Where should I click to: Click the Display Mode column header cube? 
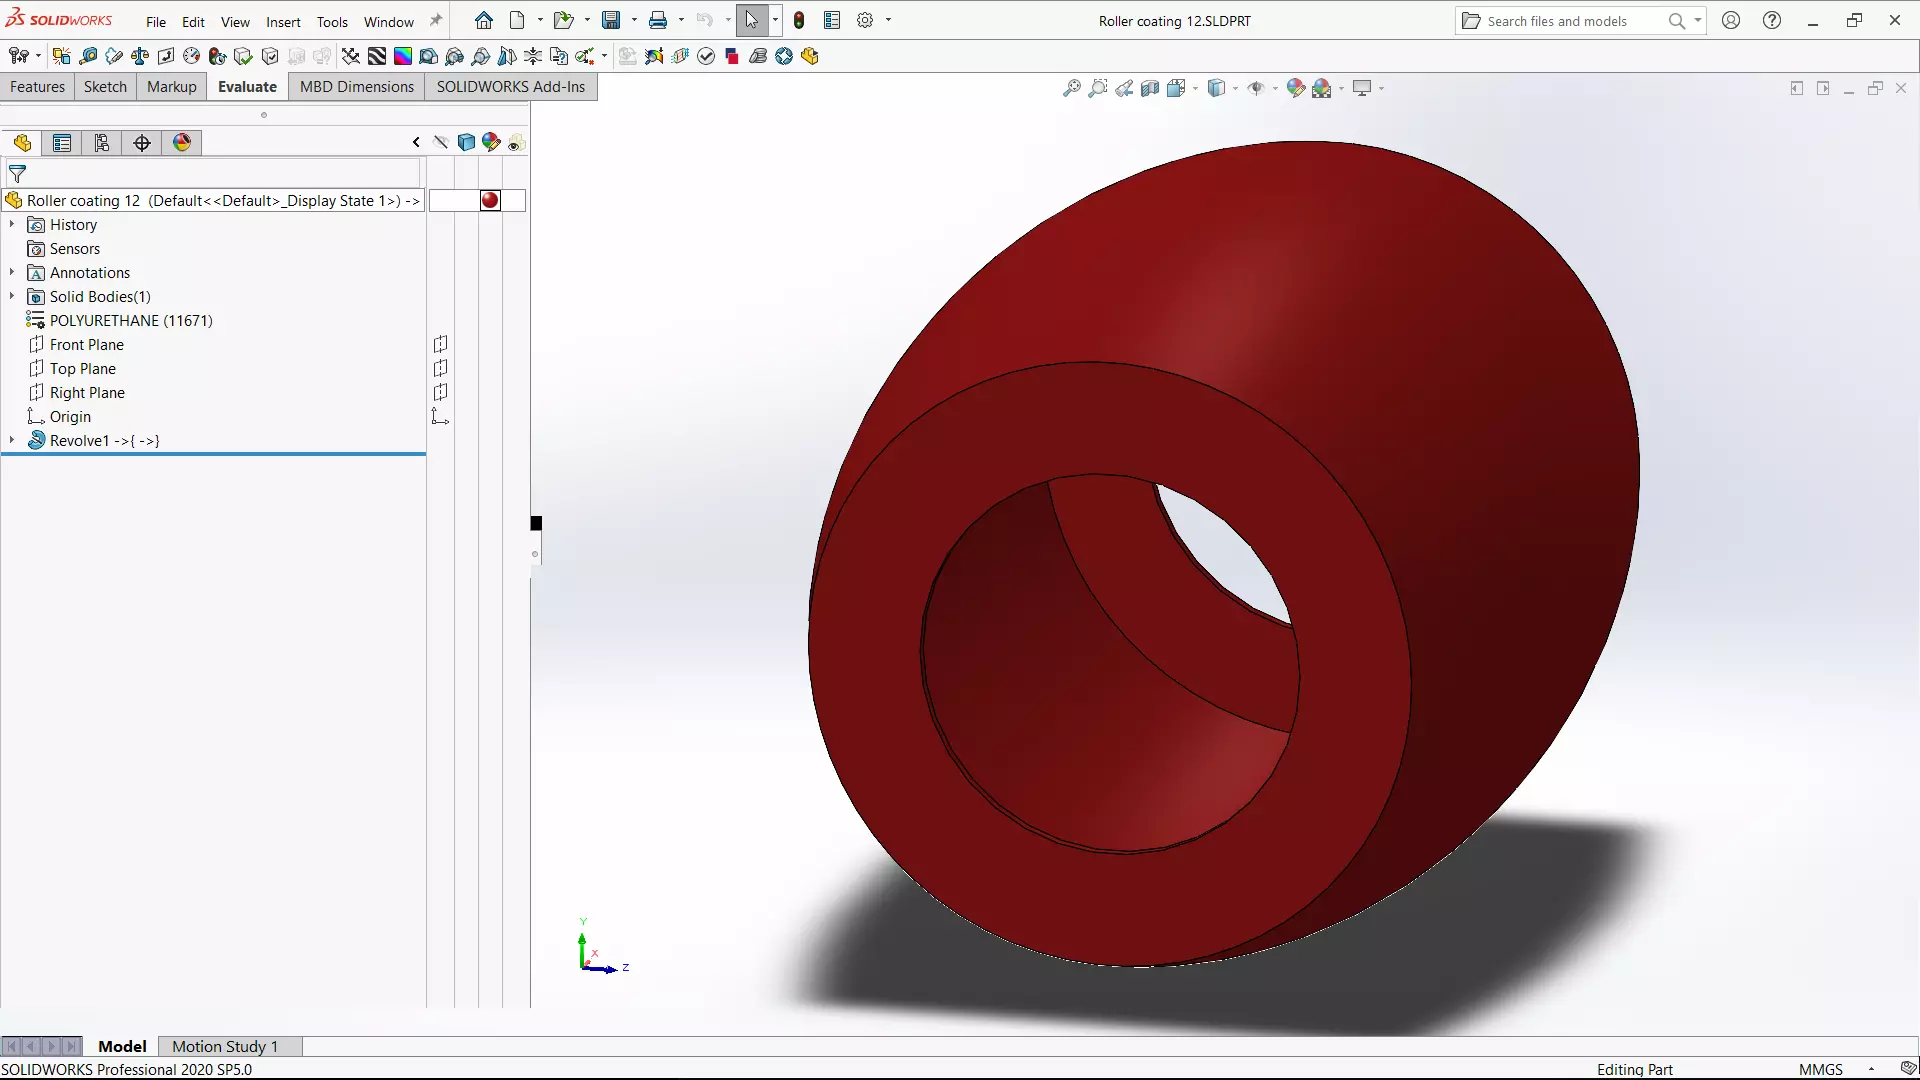466,142
